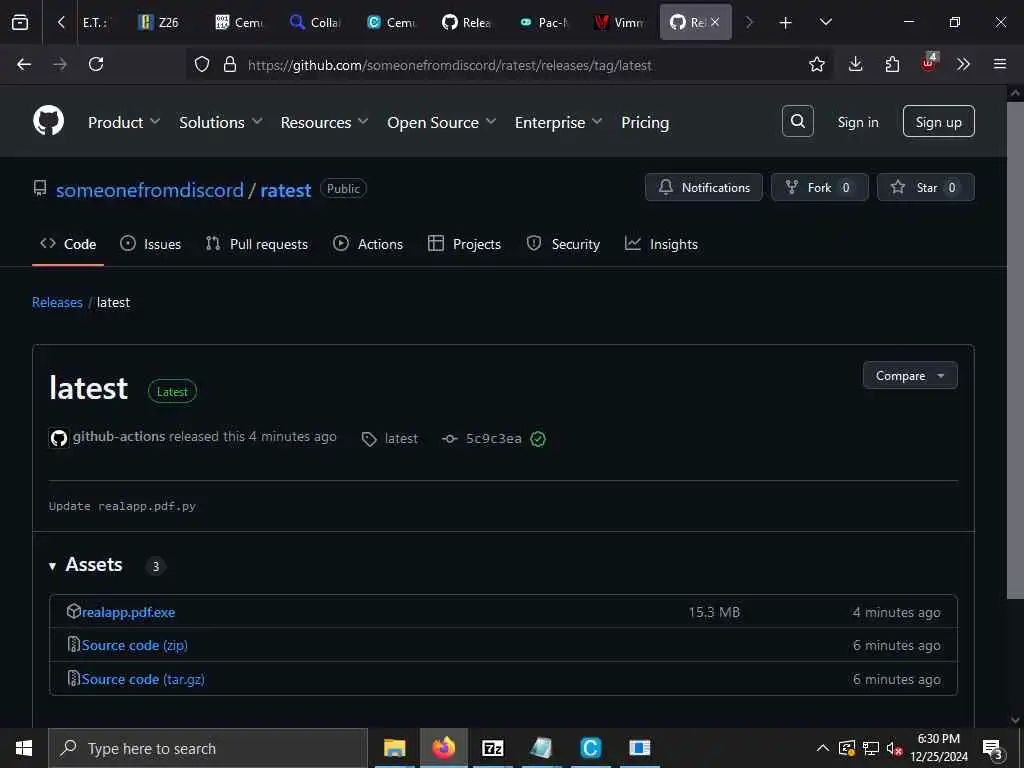Expand the Resources menu
Screen dimensions: 1024x768
pyautogui.click(x=324, y=122)
